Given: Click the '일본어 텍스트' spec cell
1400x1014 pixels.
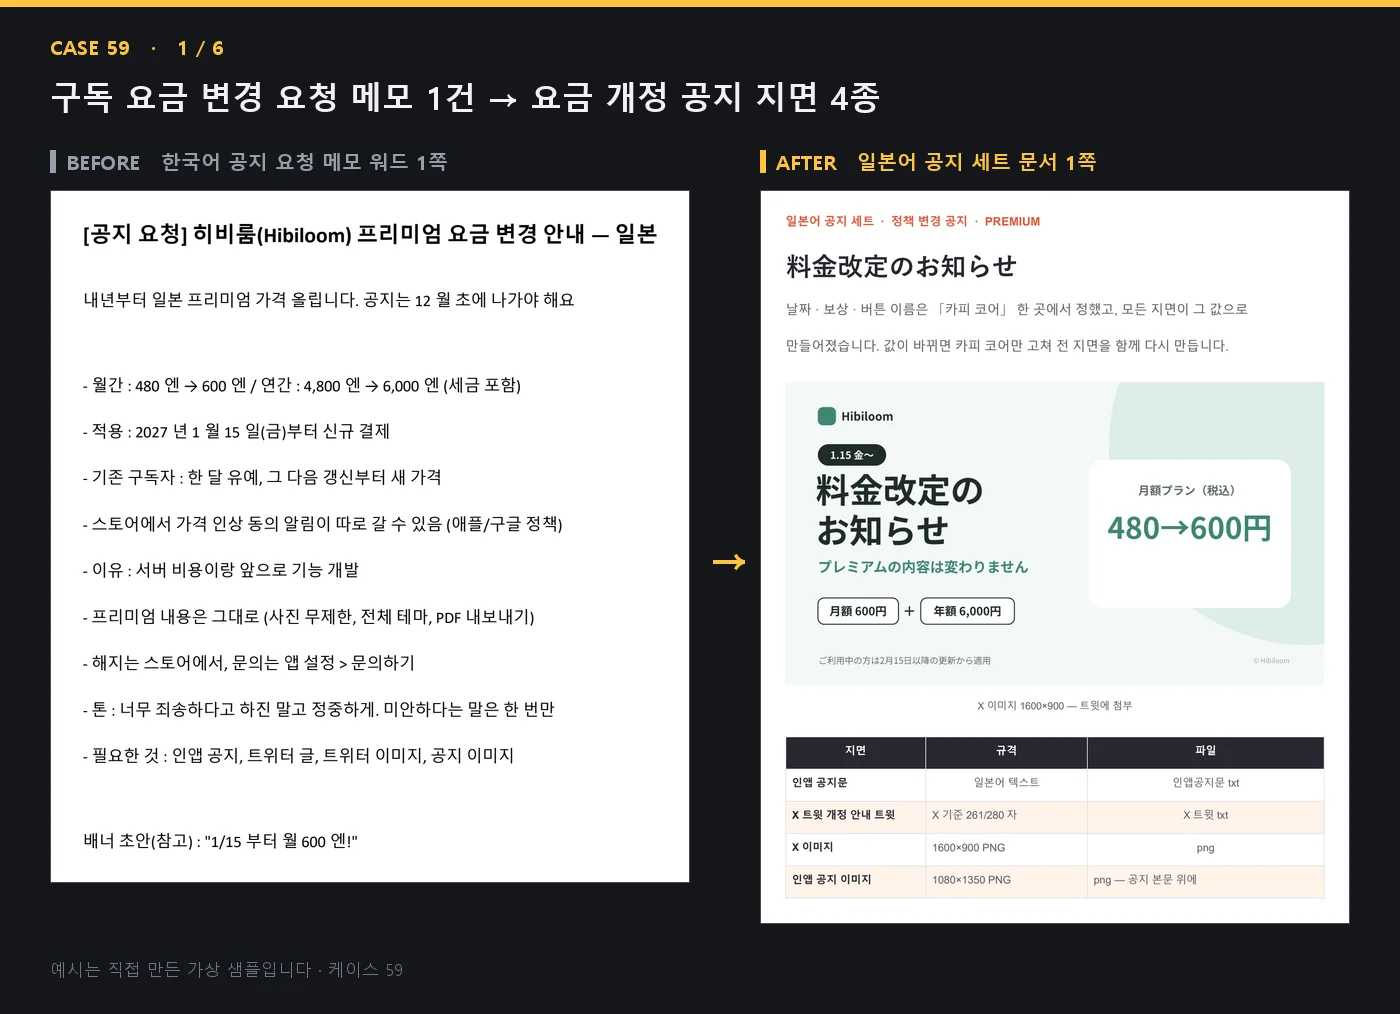Looking at the screenshot, I should tap(1006, 783).
